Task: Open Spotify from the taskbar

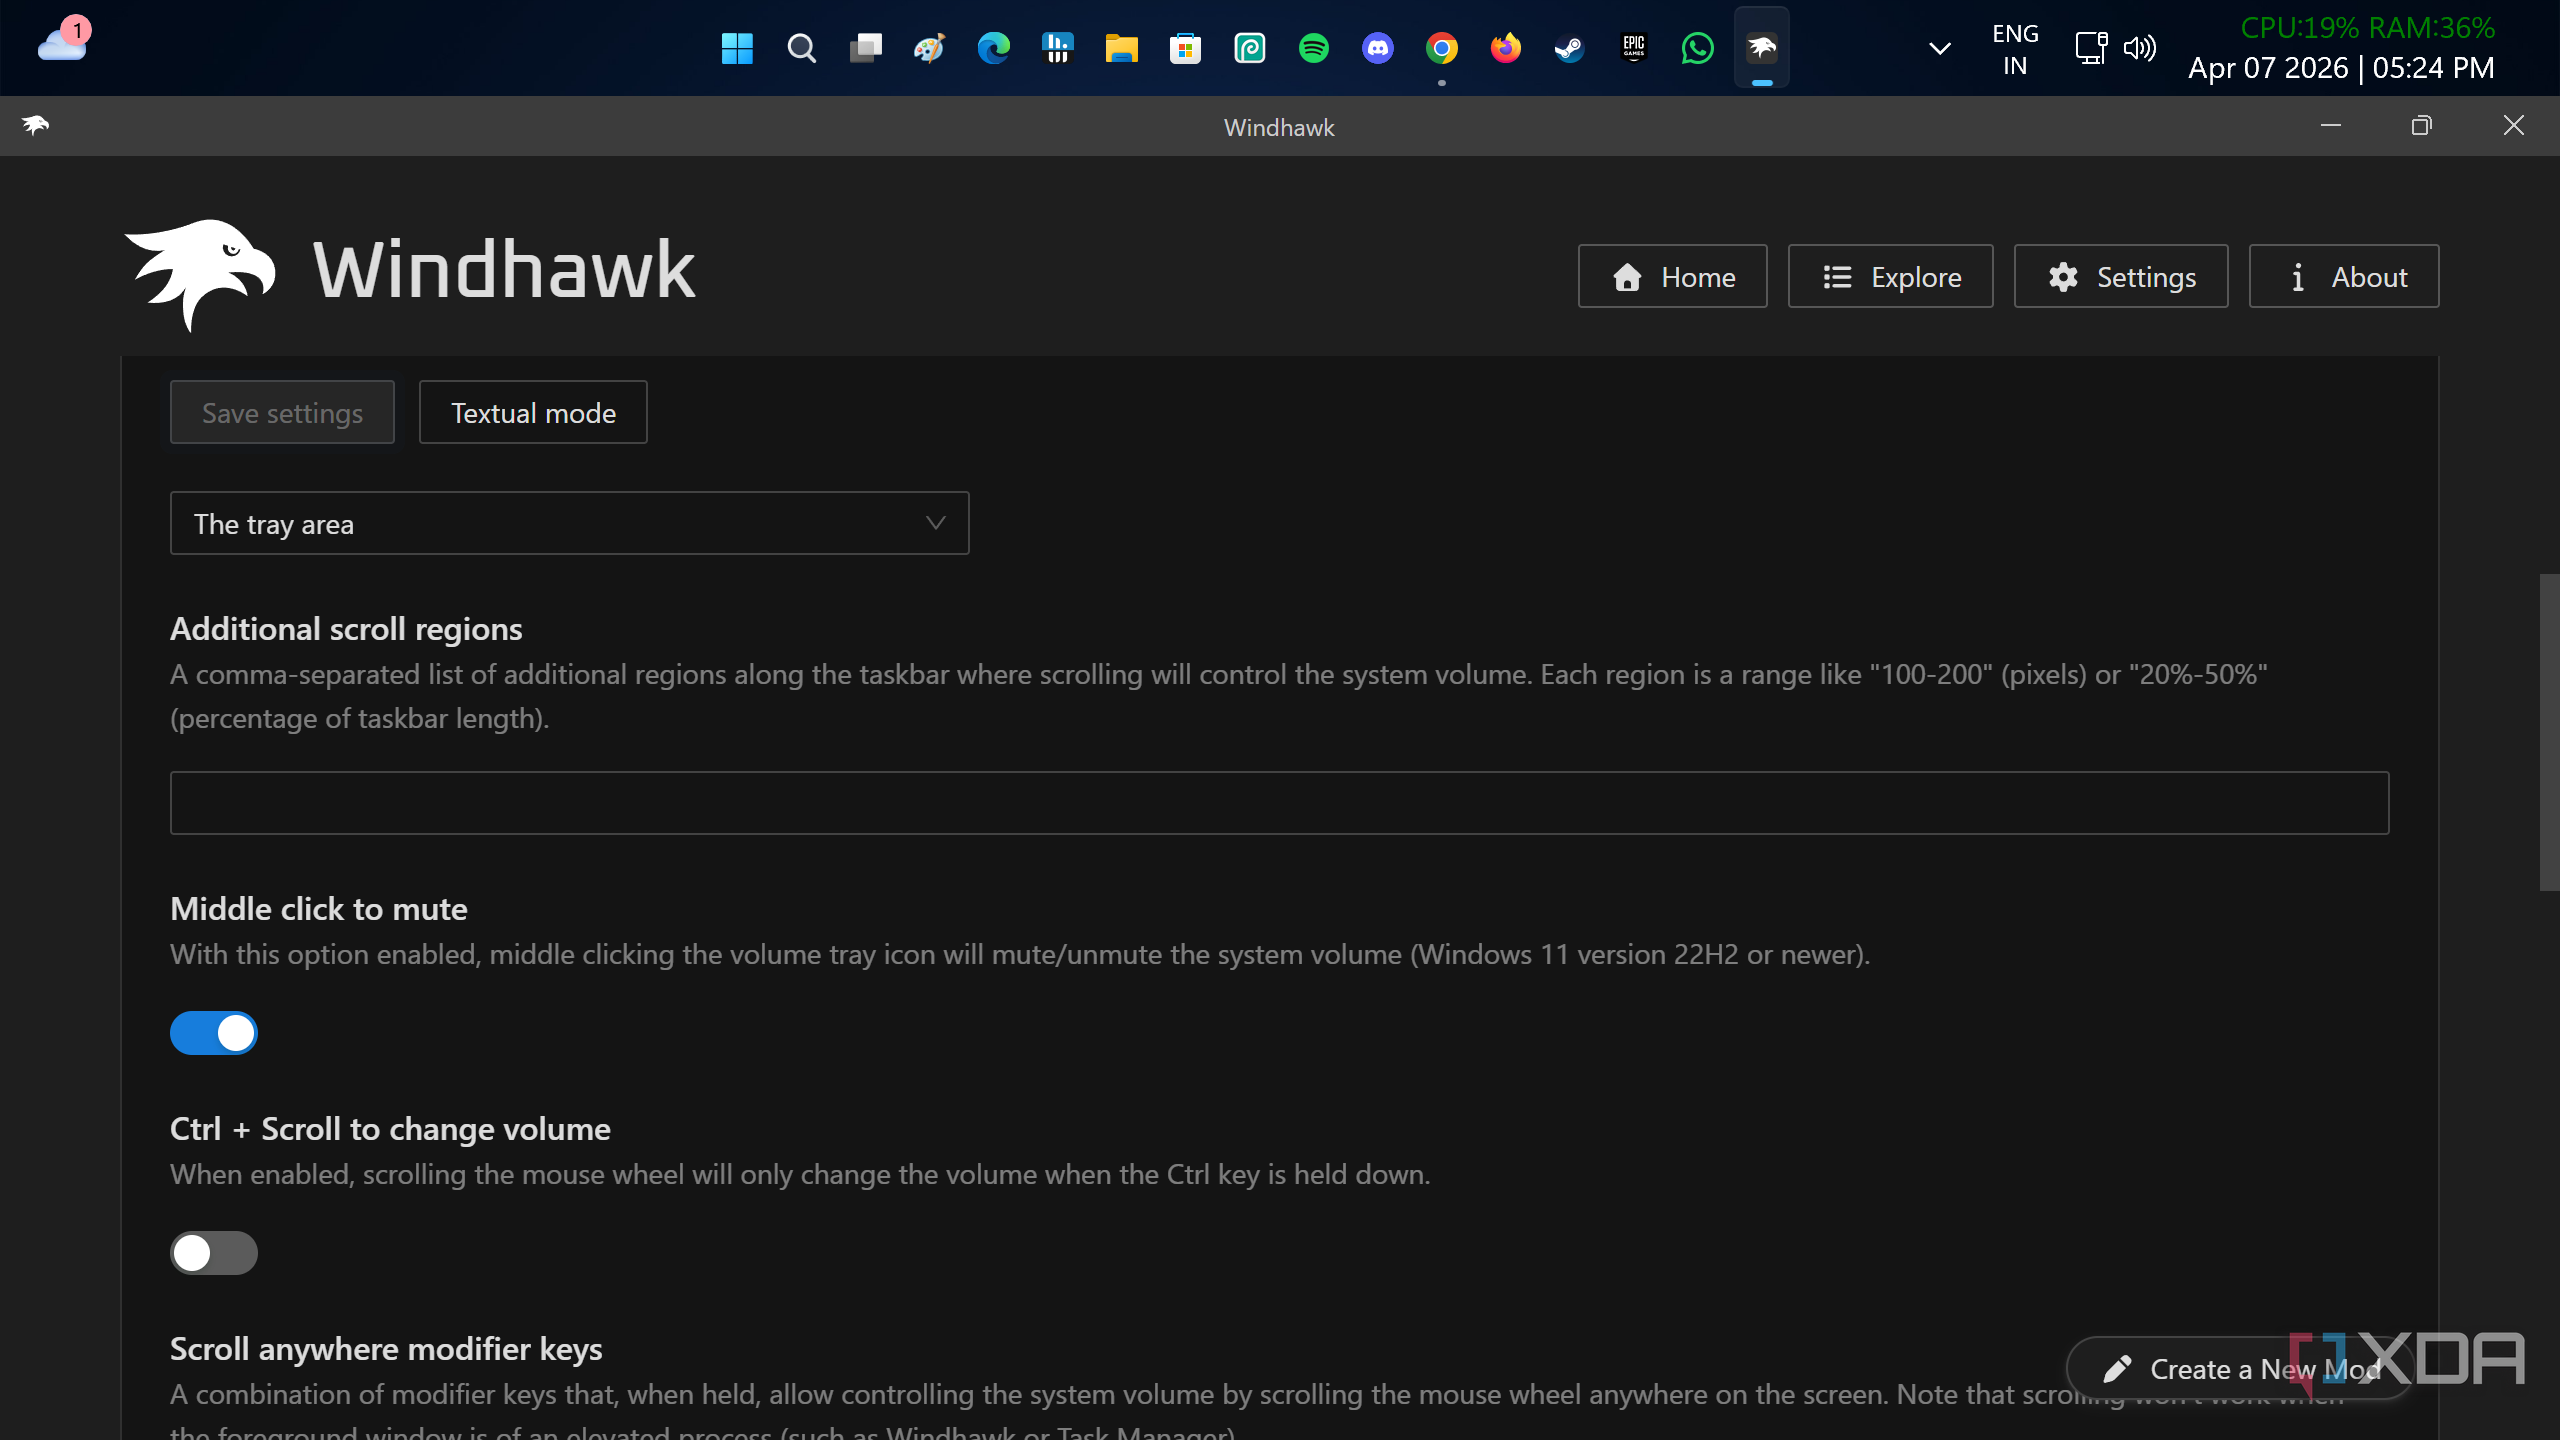Action: tap(1313, 48)
